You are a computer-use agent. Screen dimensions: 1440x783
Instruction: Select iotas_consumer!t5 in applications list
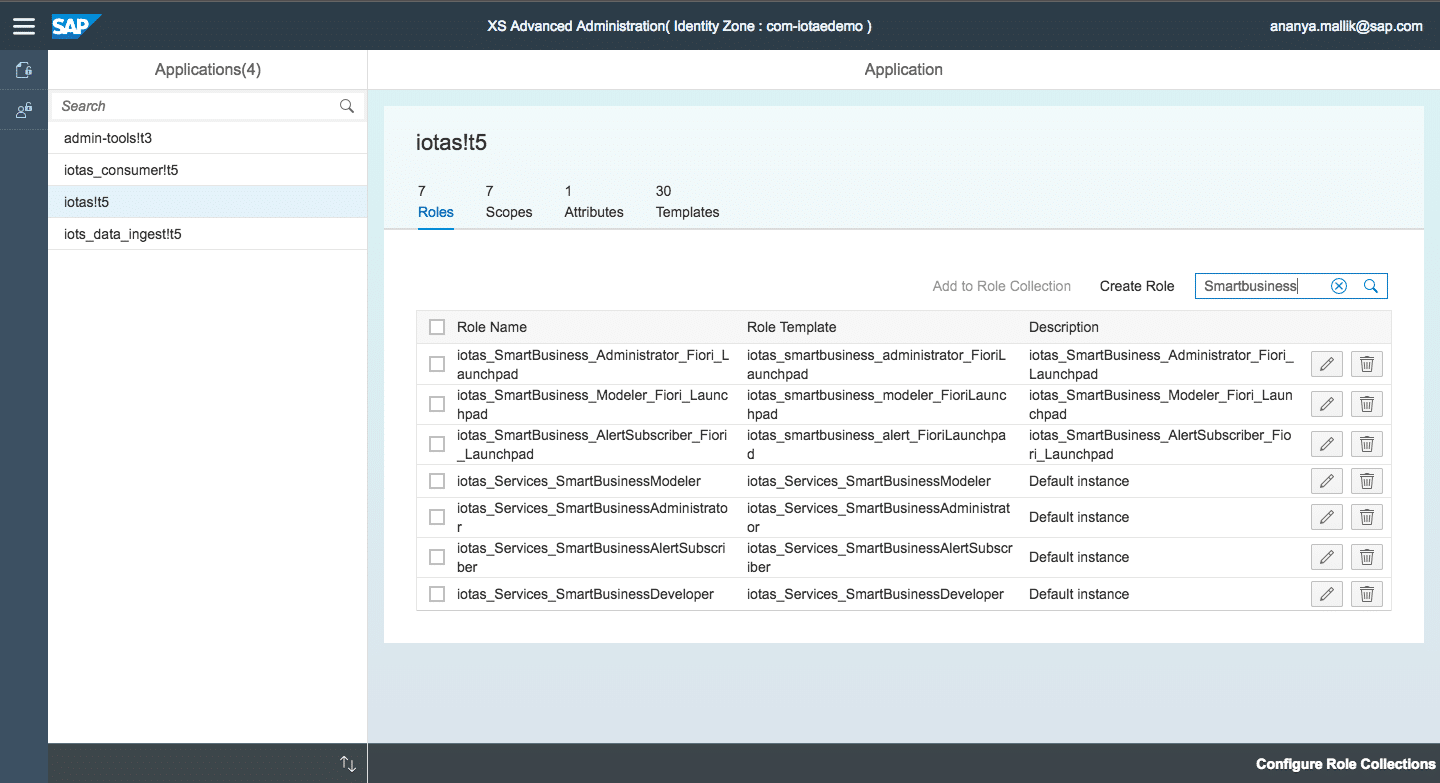pos(121,170)
